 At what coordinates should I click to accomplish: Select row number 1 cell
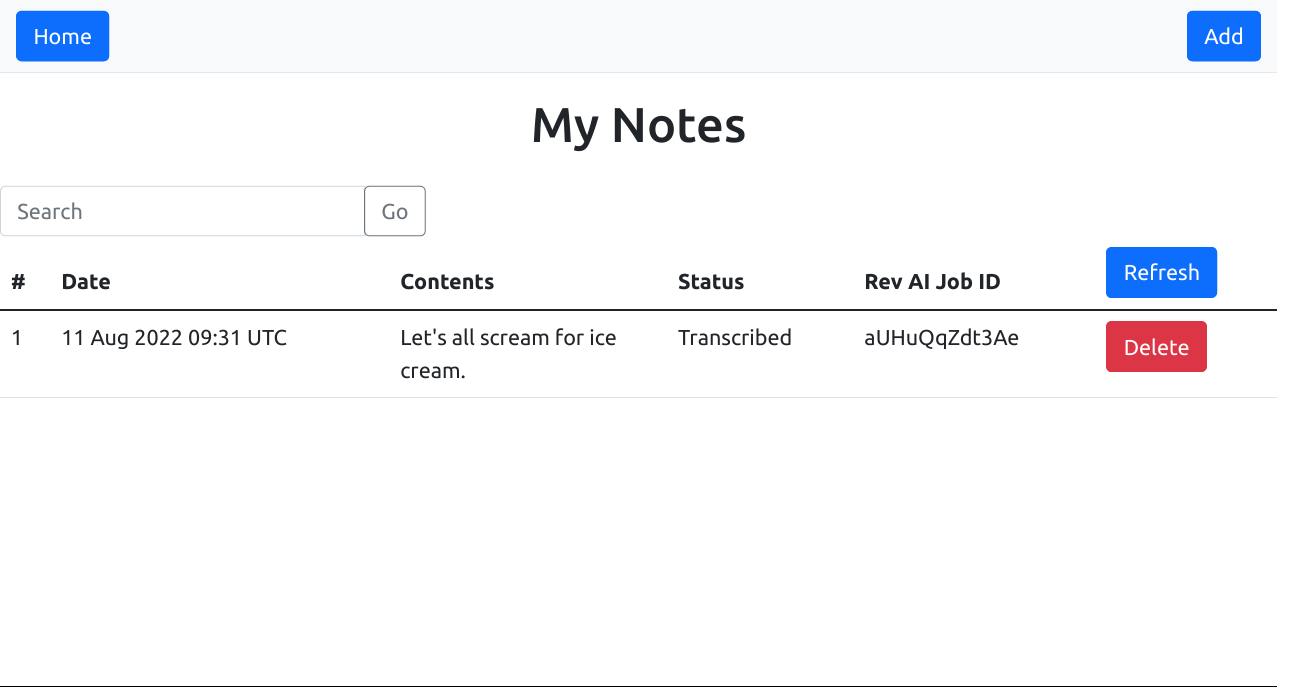coord(17,338)
